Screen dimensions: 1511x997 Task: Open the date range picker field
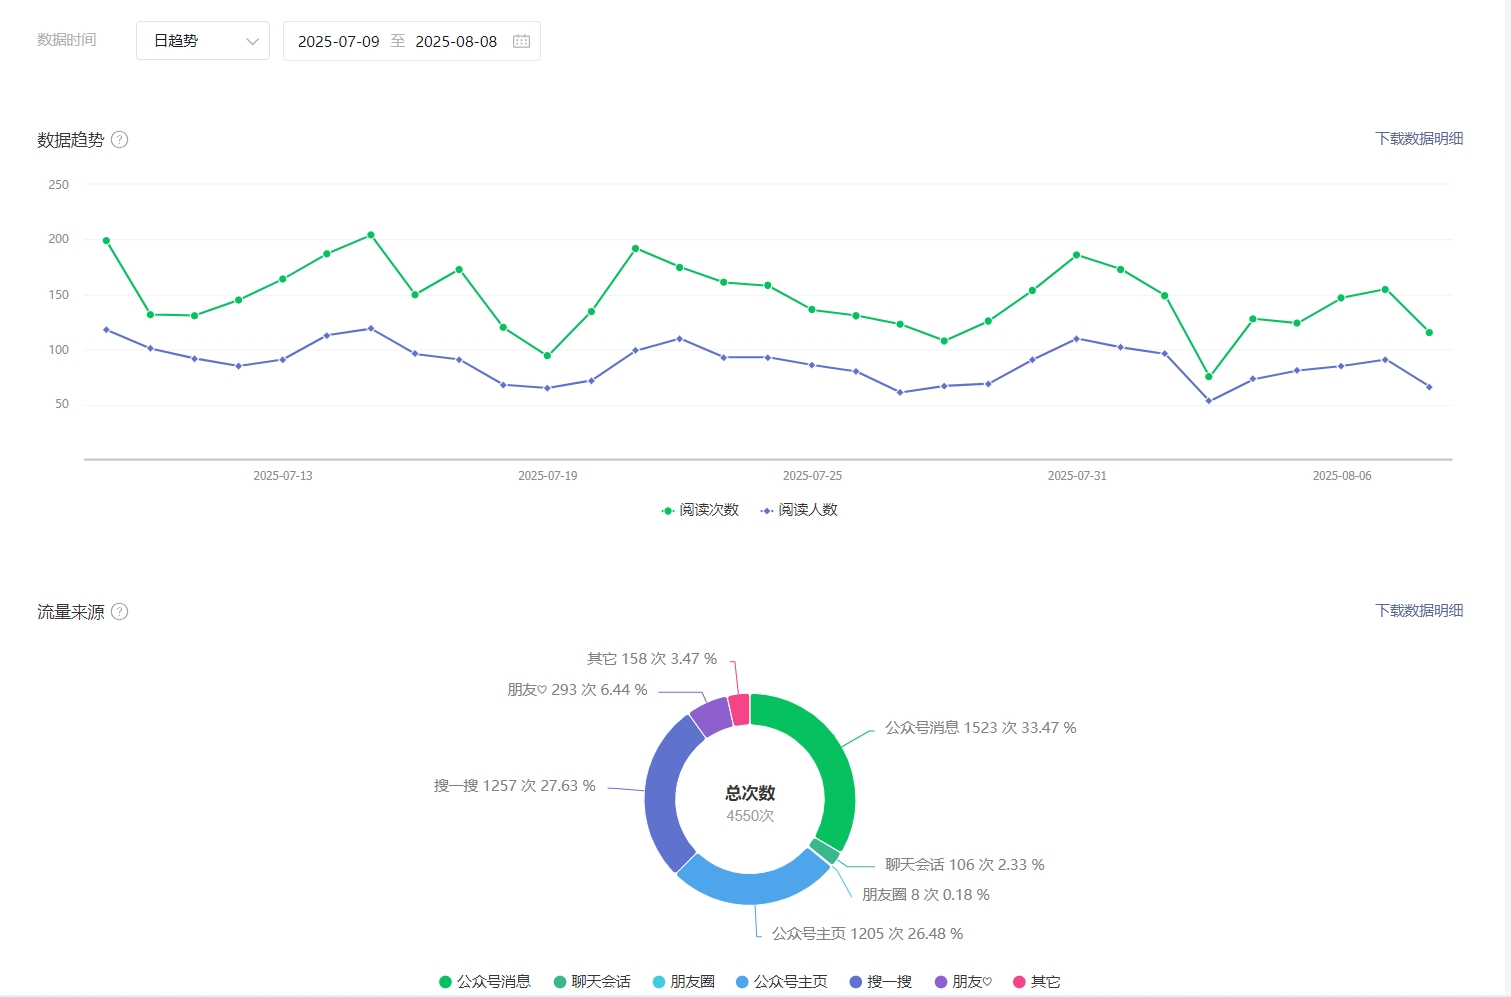pyautogui.click(x=412, y=41)
